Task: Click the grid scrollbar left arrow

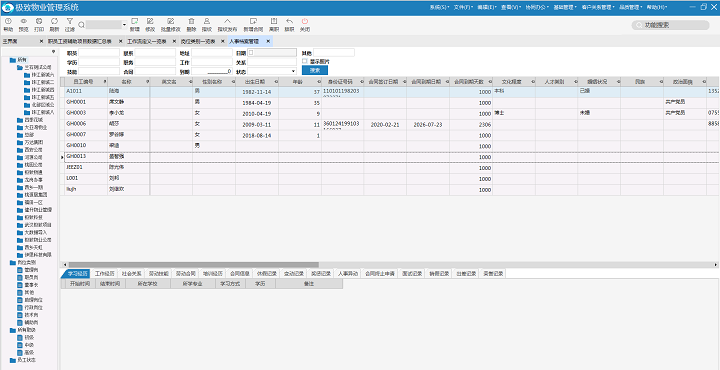Action: pos(64,264)
